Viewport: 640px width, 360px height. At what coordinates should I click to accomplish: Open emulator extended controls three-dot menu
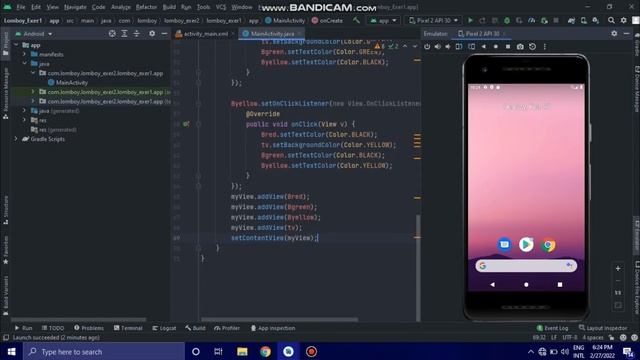point(544,47)
